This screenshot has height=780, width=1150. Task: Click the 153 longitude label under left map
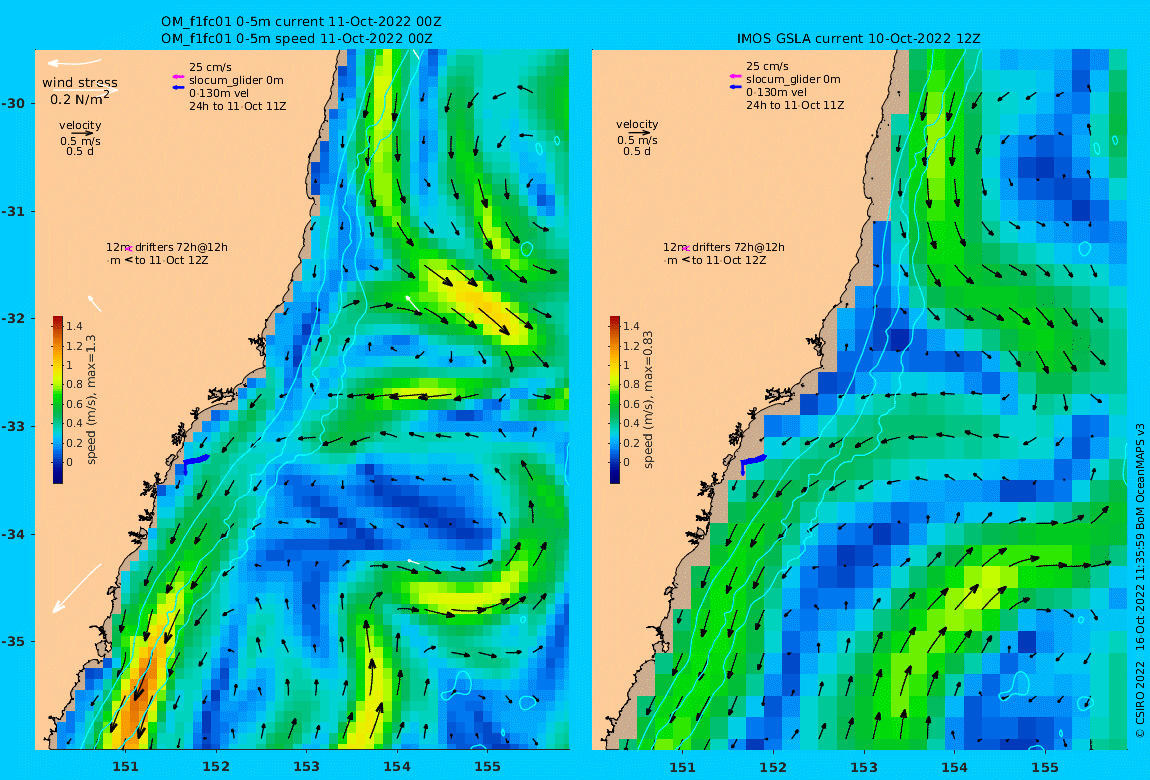pos(307,767)
